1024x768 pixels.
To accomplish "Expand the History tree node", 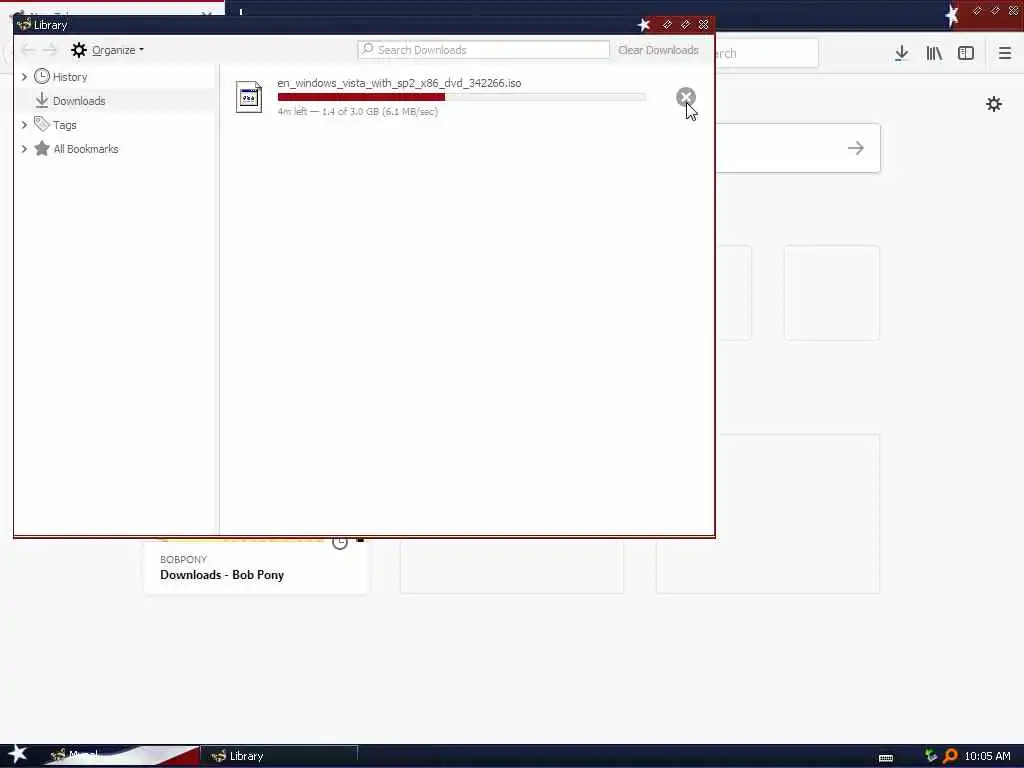I will [x=24, y=77].
